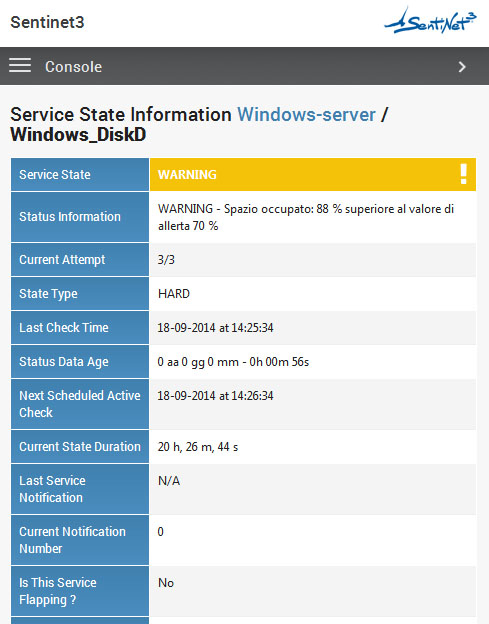Open the hamburger menu icon
This screenshot has width=489, height=624.
(x=20, y=65)
